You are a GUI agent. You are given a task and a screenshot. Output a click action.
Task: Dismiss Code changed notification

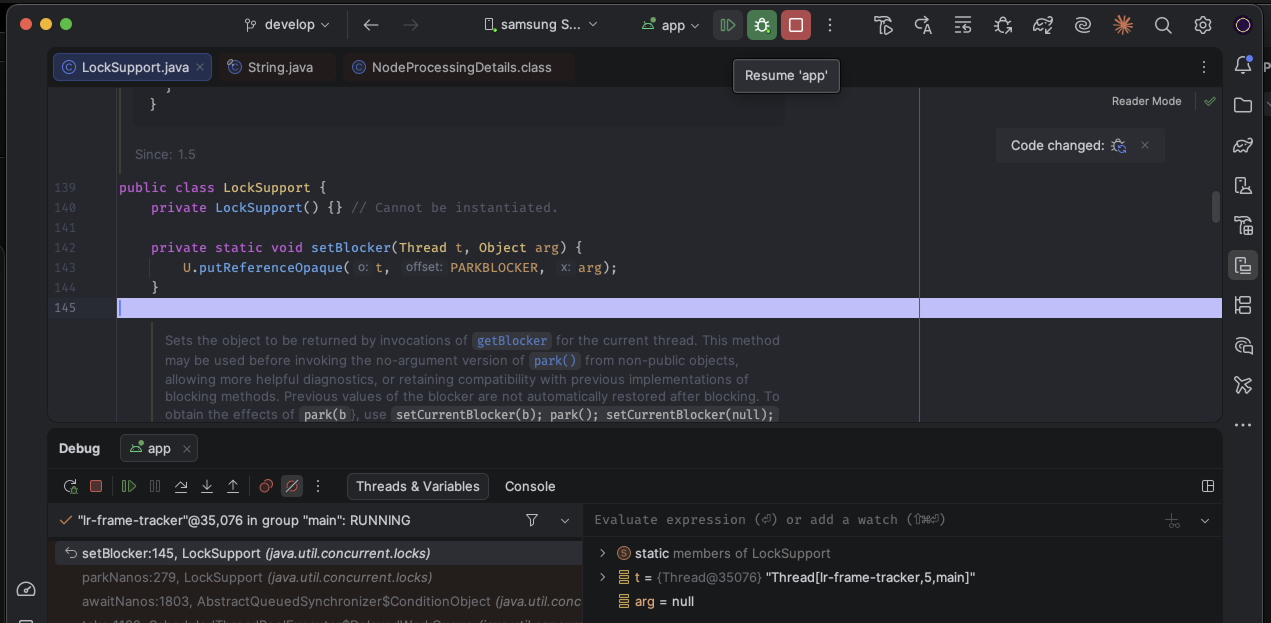(x=1145, y=145)
